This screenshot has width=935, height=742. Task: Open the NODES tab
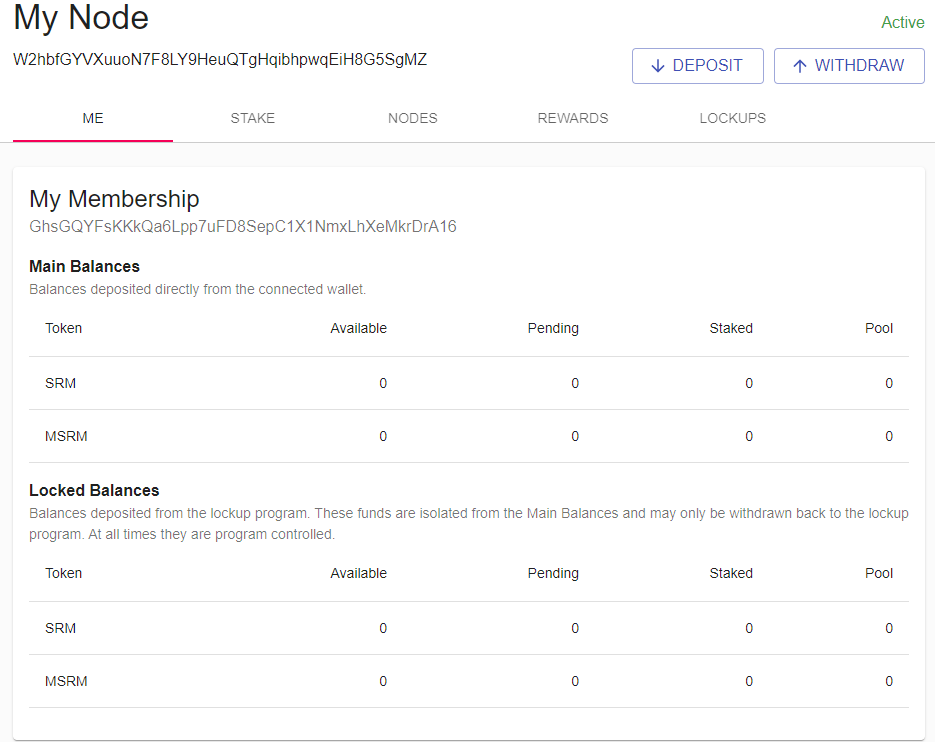pyautogui.click(x=413, y=118)
